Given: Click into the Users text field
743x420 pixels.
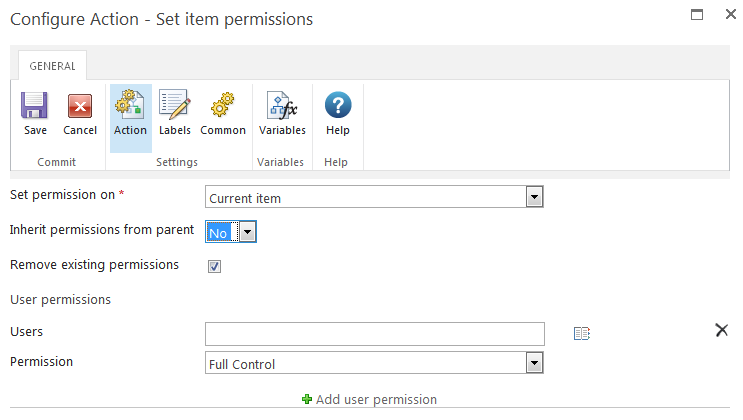Looking at the screenshot, I should tap(374, 333).
